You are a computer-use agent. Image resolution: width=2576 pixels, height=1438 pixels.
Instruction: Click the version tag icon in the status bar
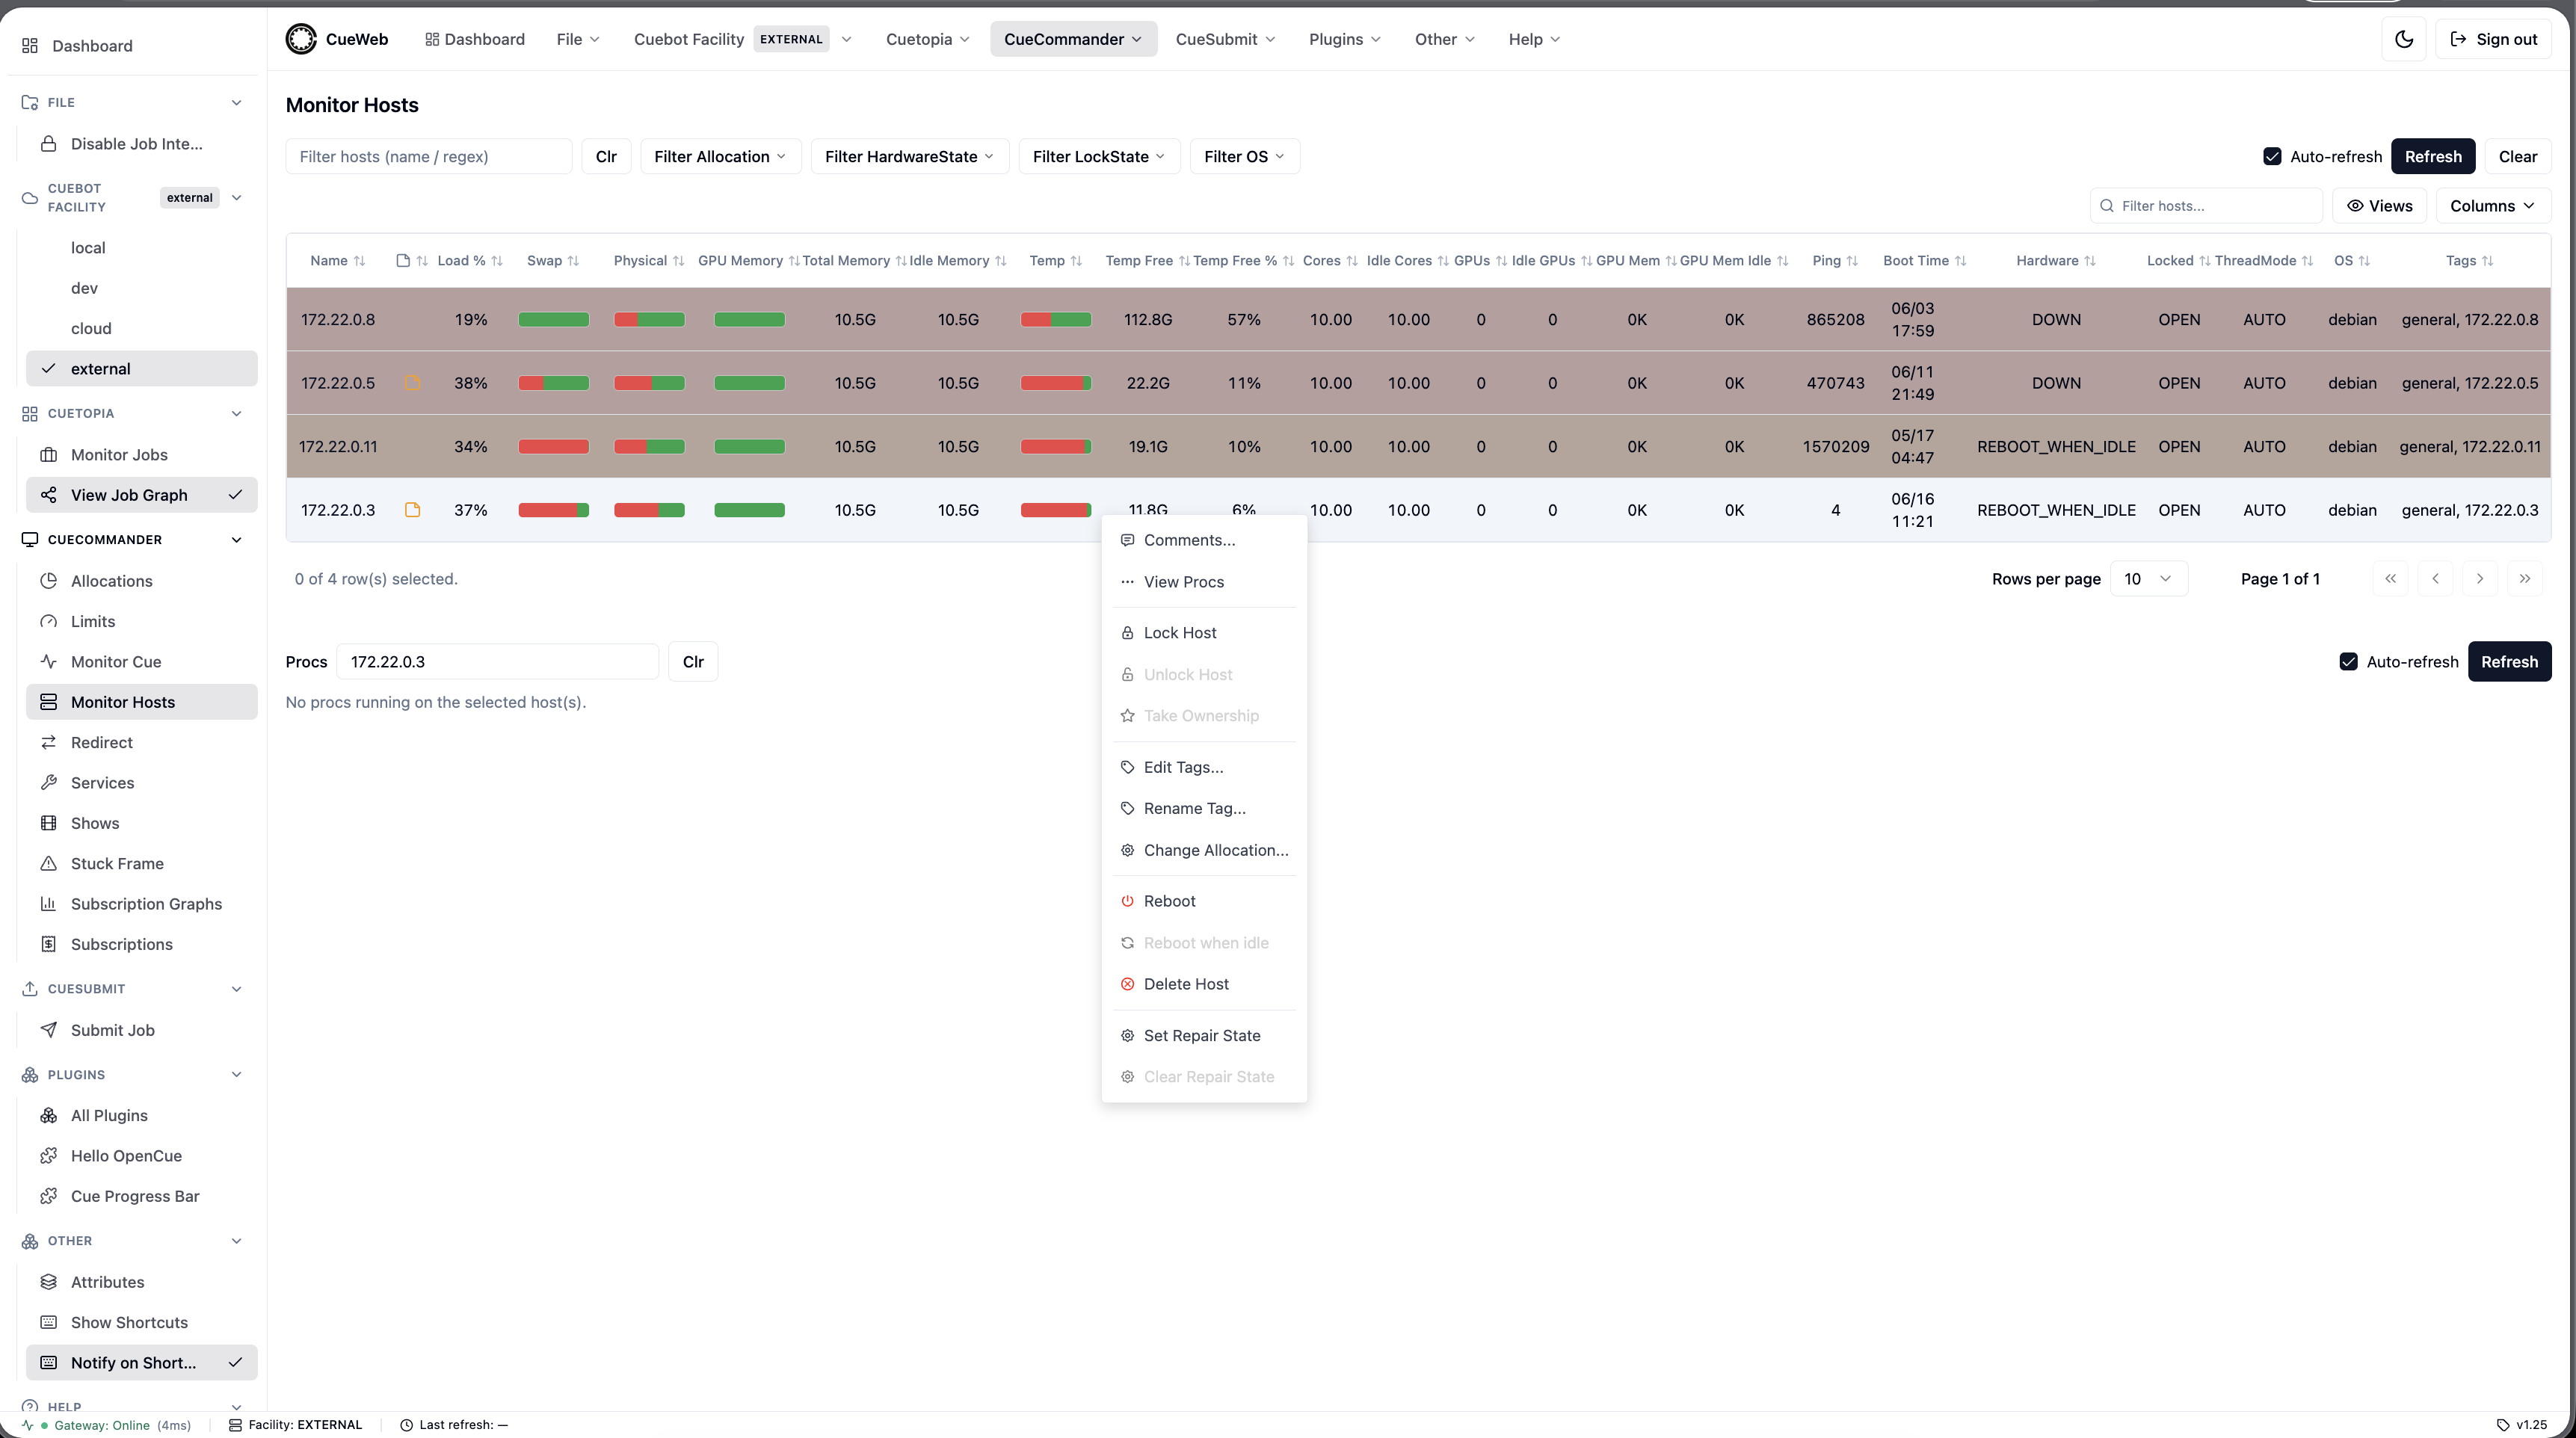pos(2503,1425)
